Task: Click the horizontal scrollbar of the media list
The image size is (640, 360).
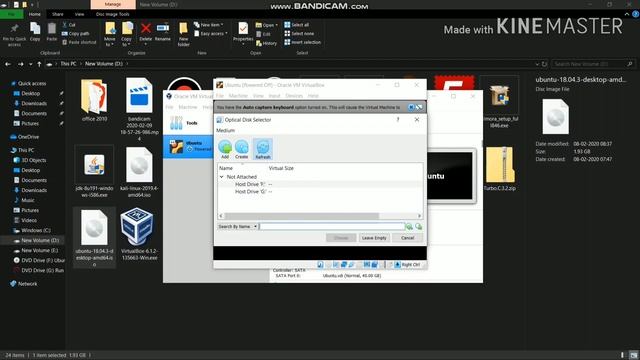Action: (x=320, y=216)
